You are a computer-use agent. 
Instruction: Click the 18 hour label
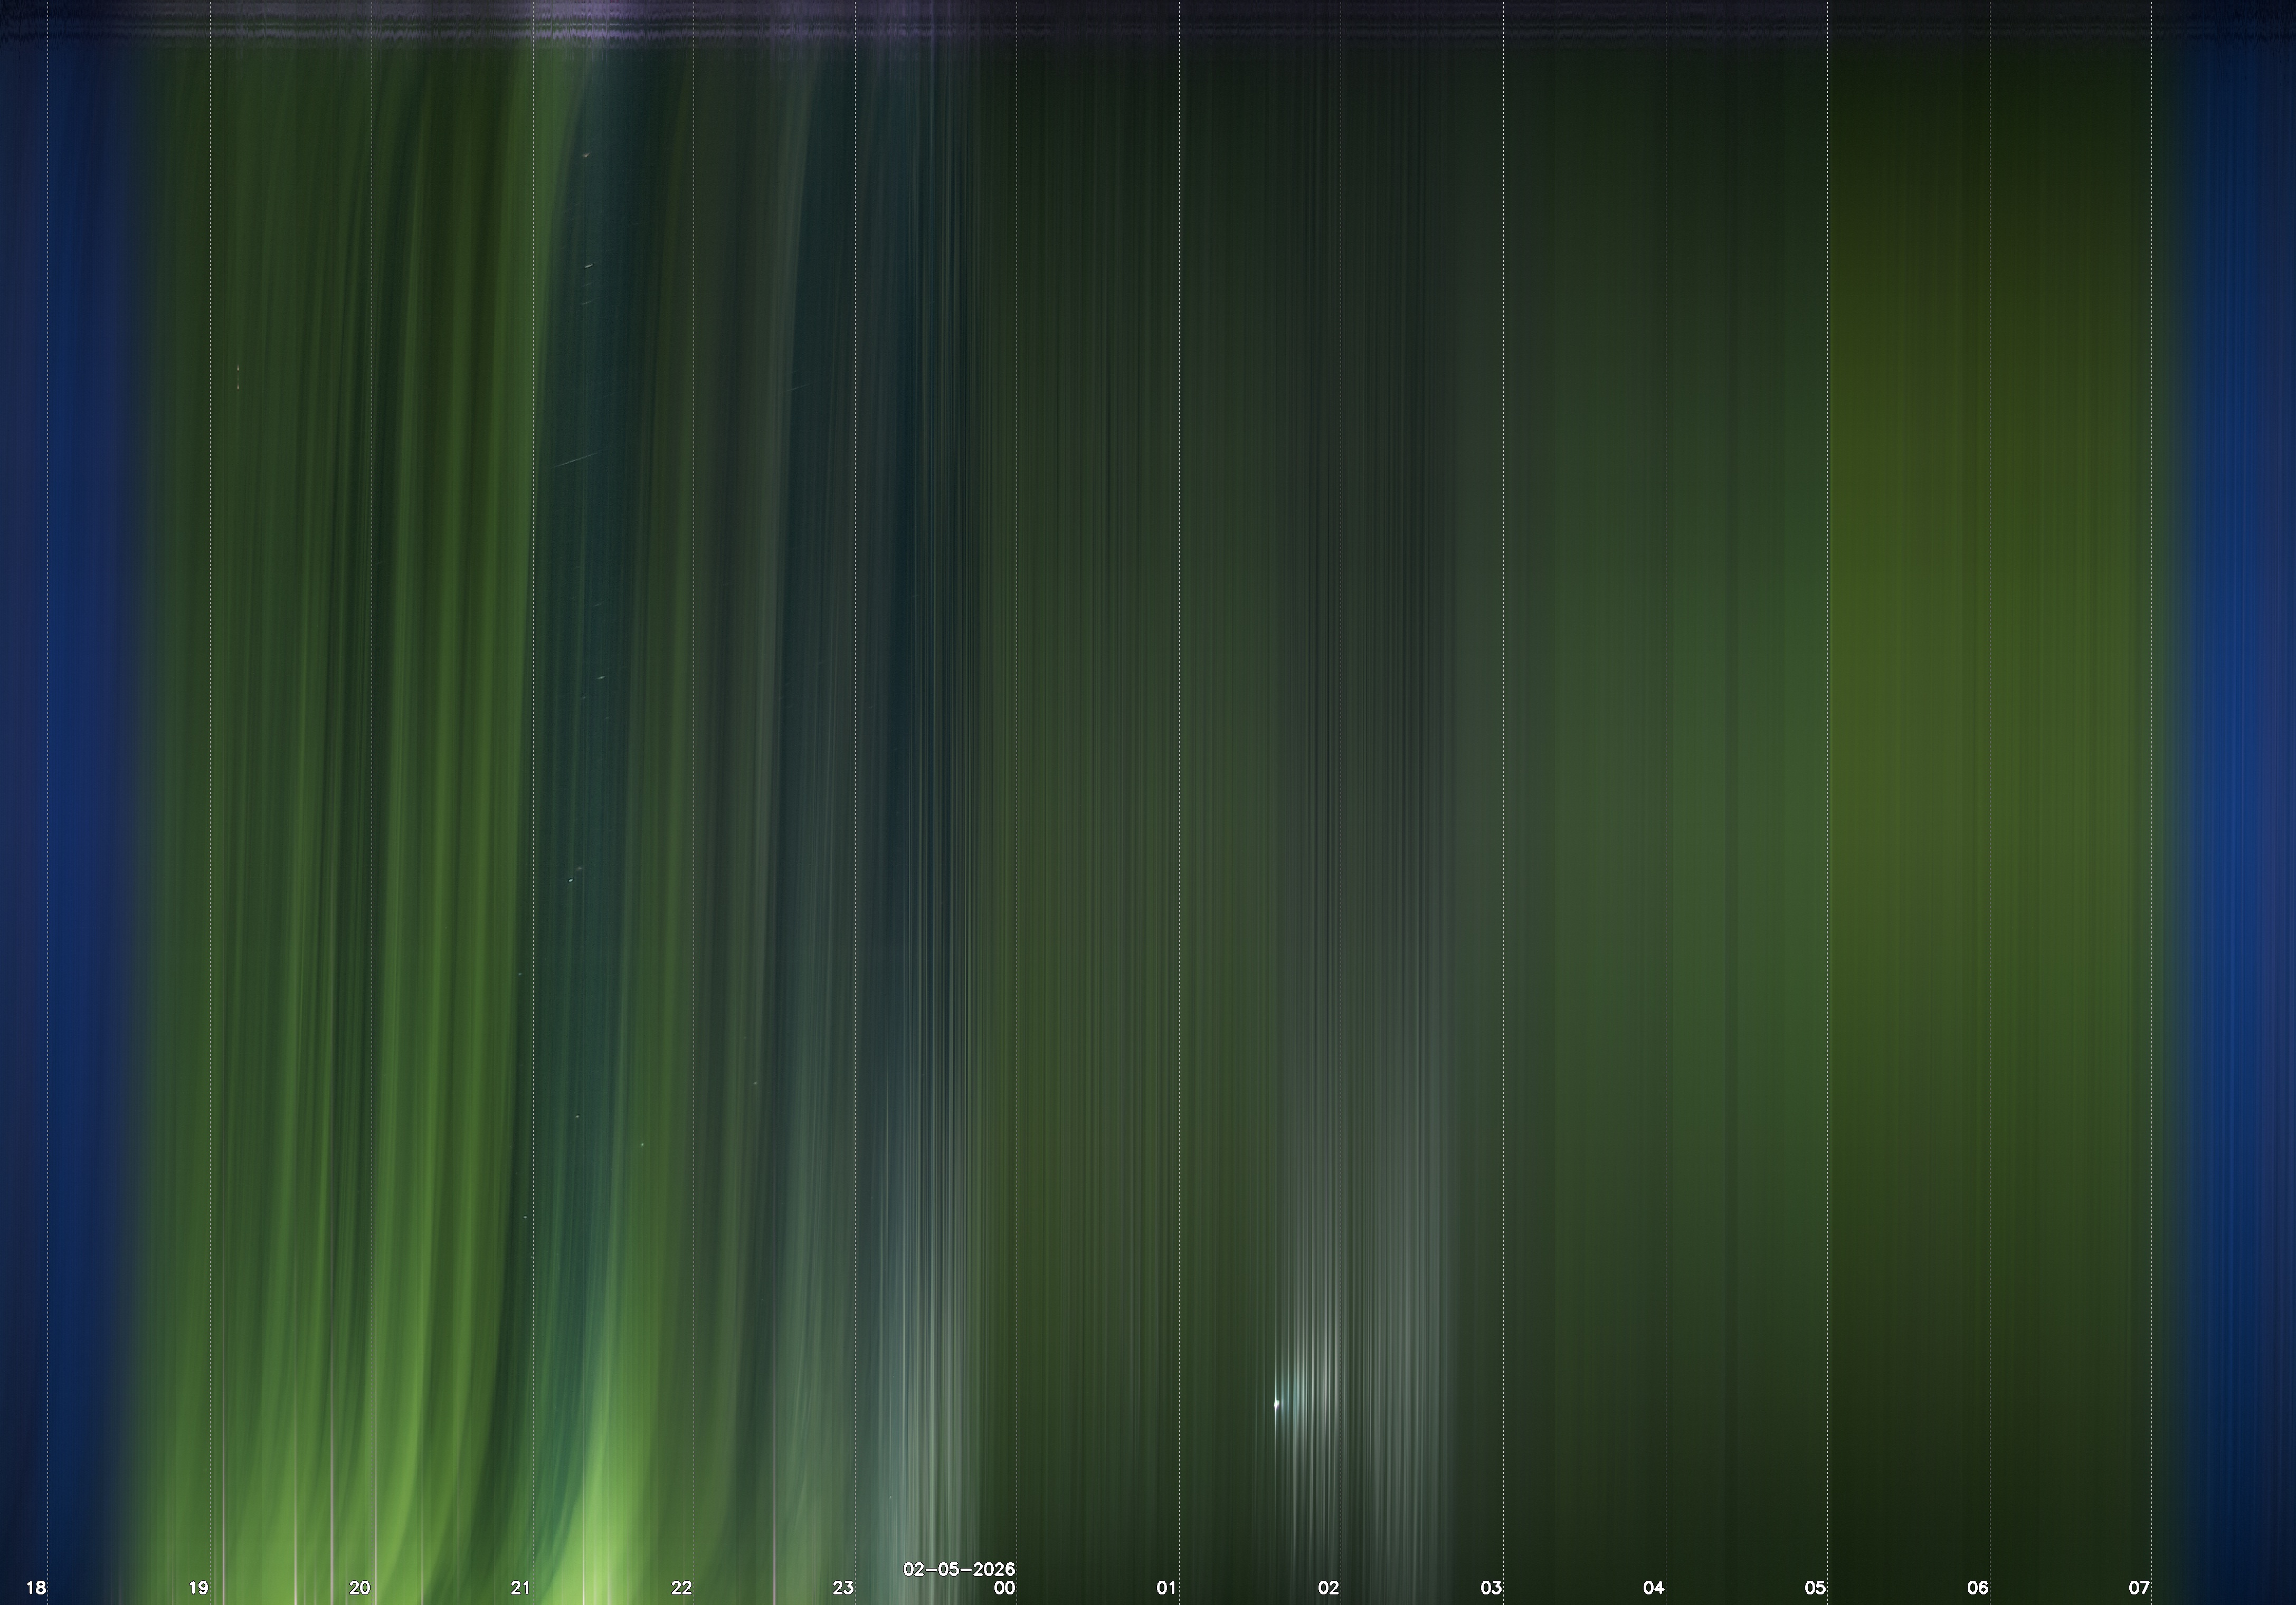36,1587
